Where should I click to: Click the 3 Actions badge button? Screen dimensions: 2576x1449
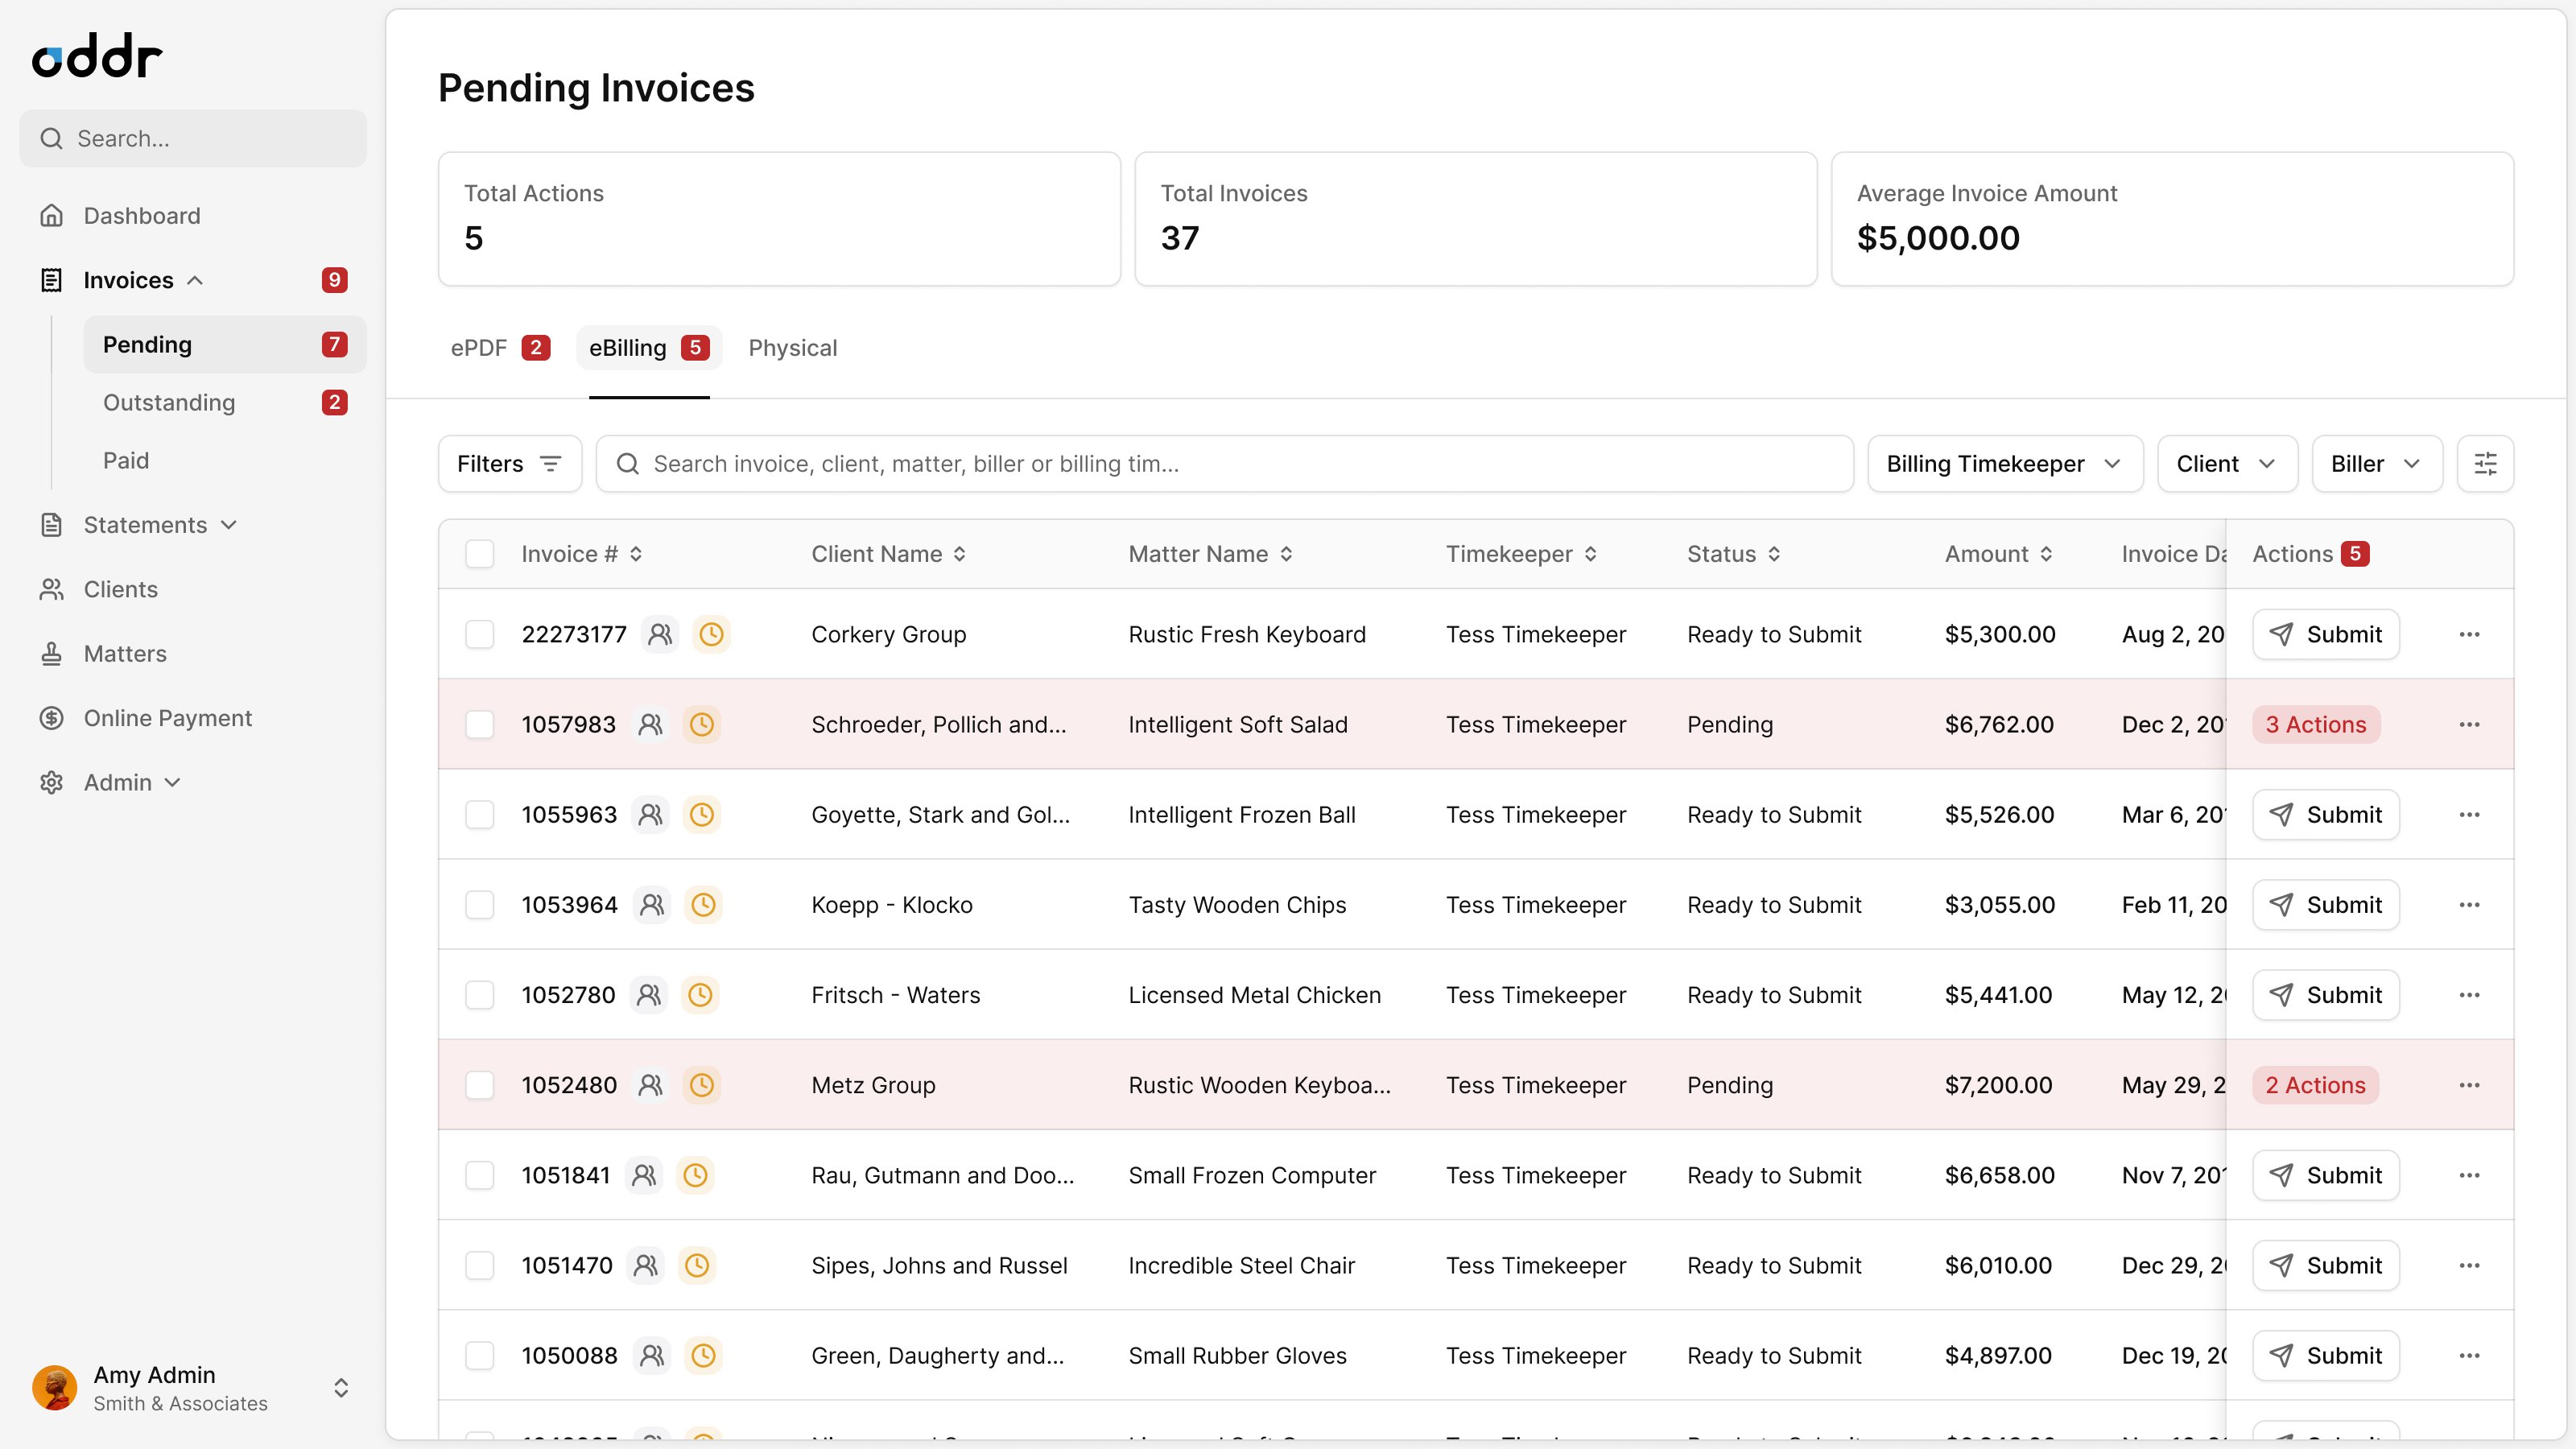2315,725
